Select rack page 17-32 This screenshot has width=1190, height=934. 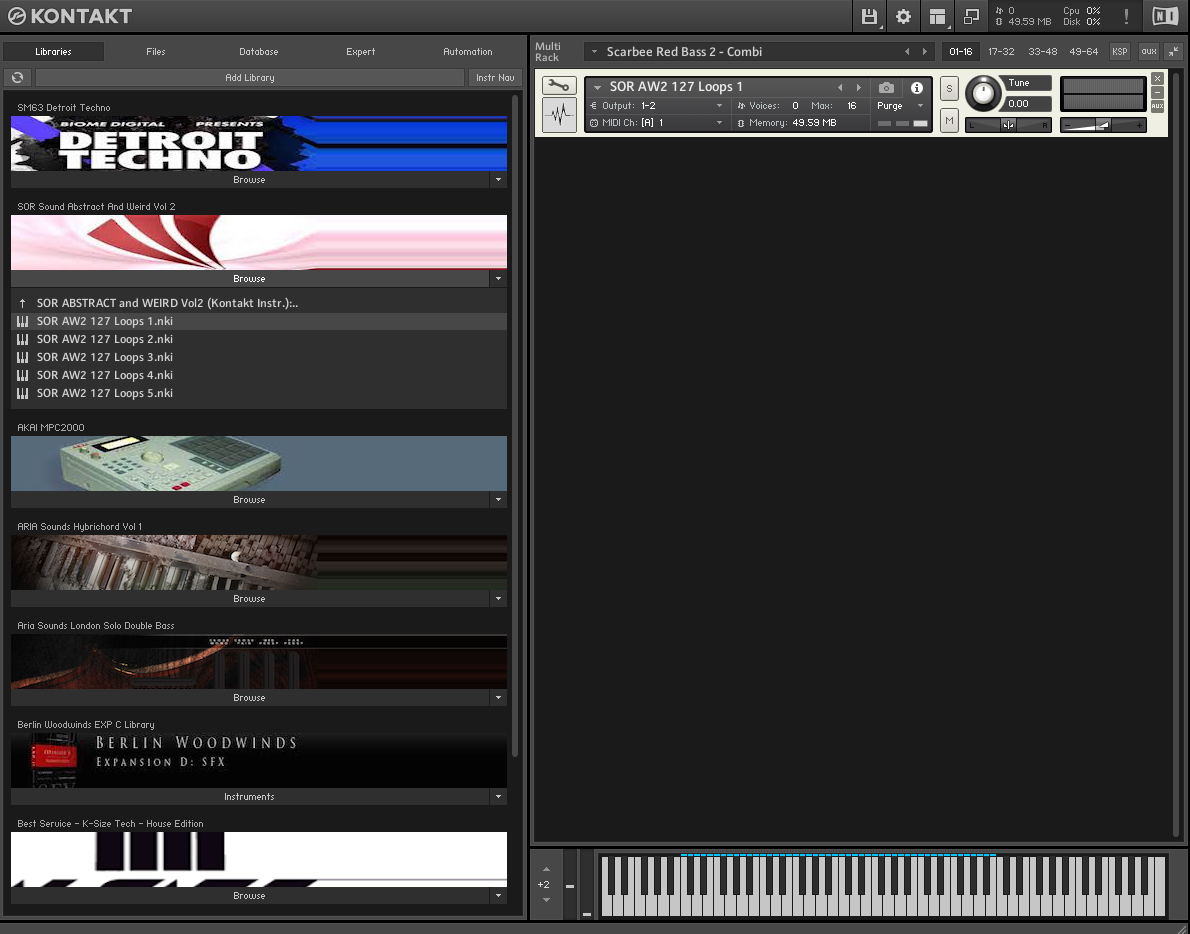[x=1001, y=52]
